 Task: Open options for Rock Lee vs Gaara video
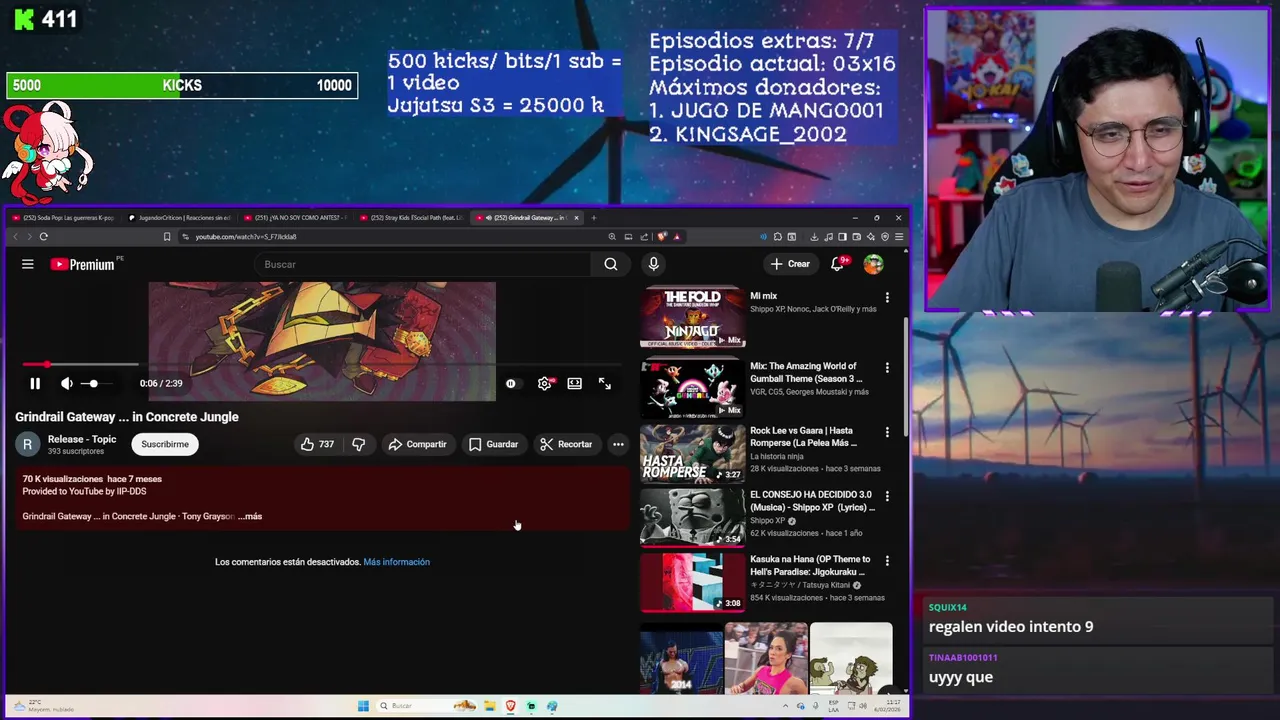click(886, 433)
